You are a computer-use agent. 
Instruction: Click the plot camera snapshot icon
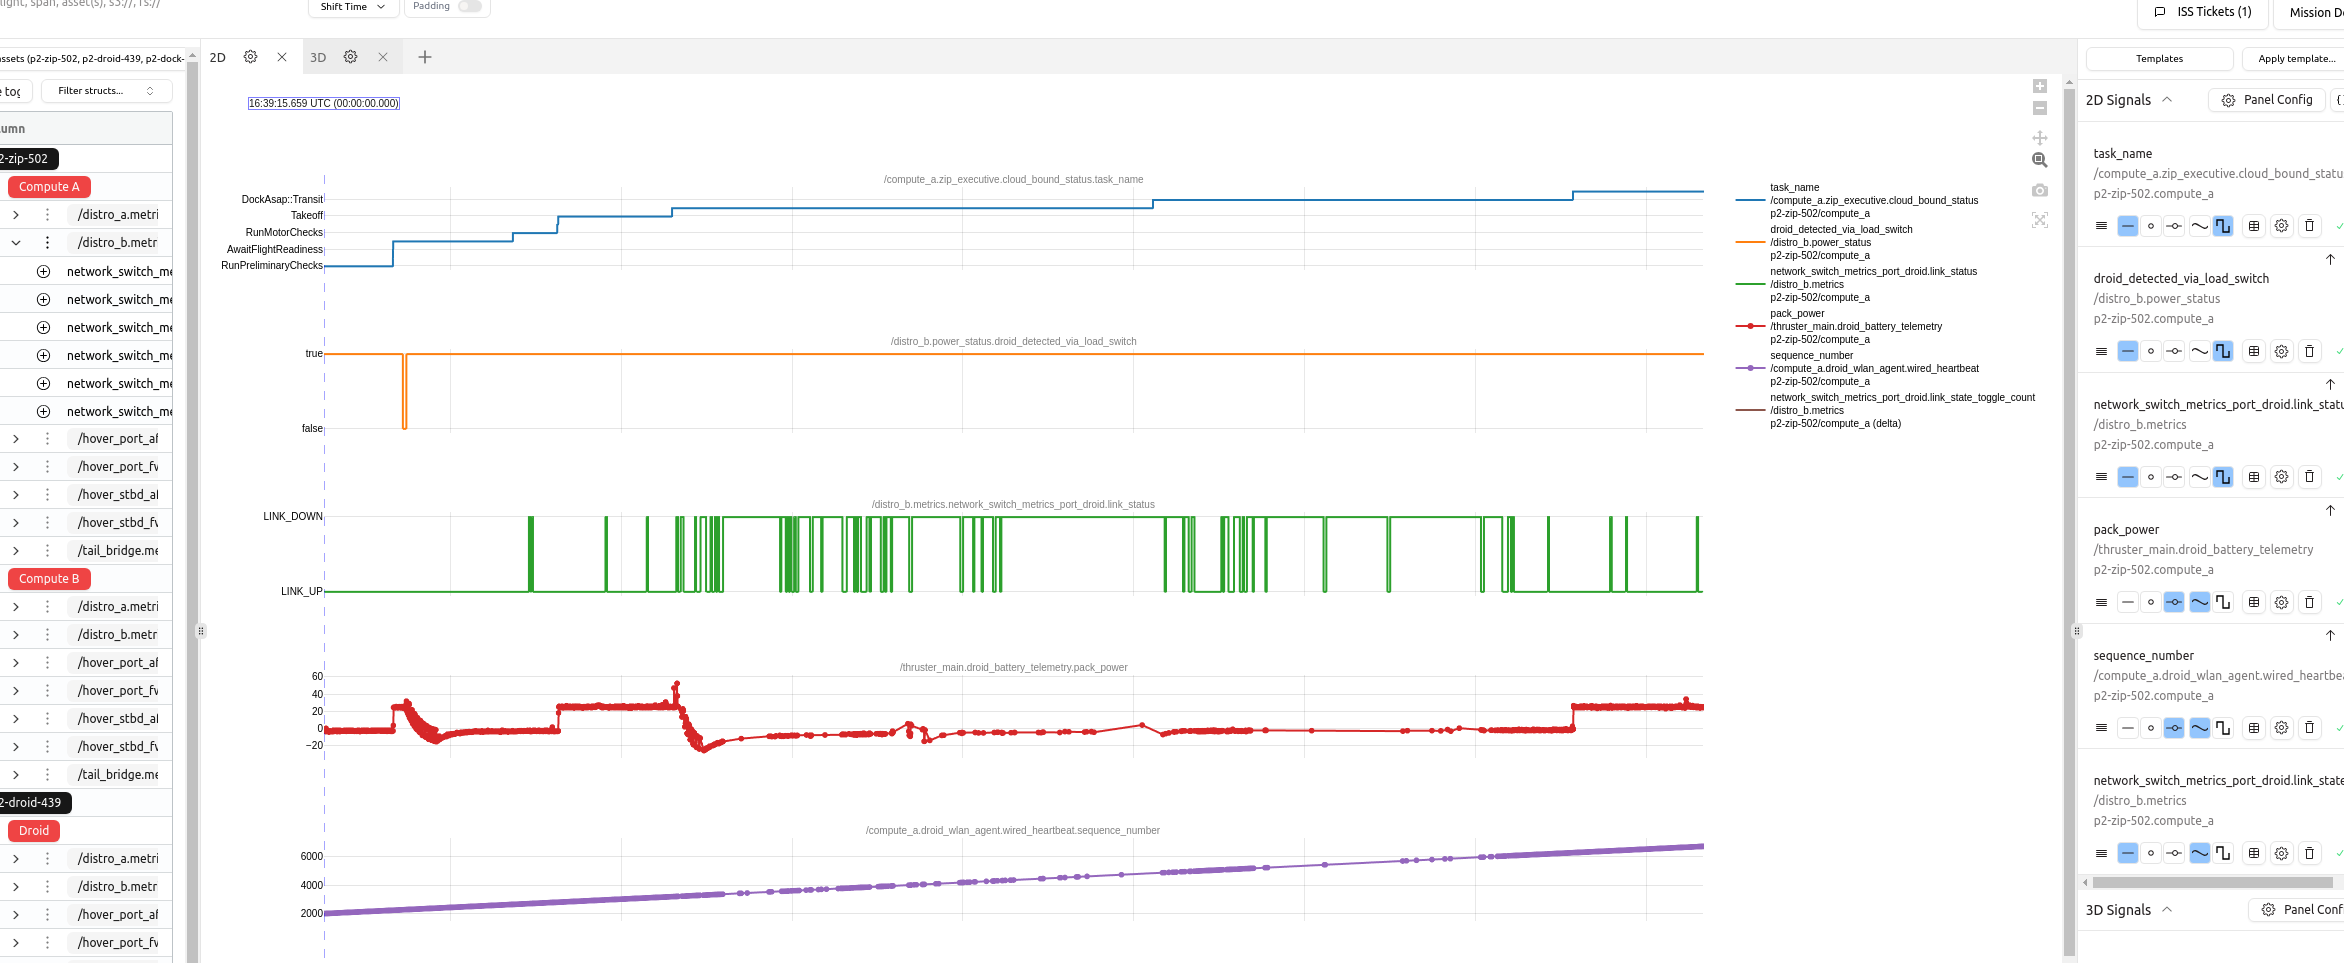[2040, 190]
